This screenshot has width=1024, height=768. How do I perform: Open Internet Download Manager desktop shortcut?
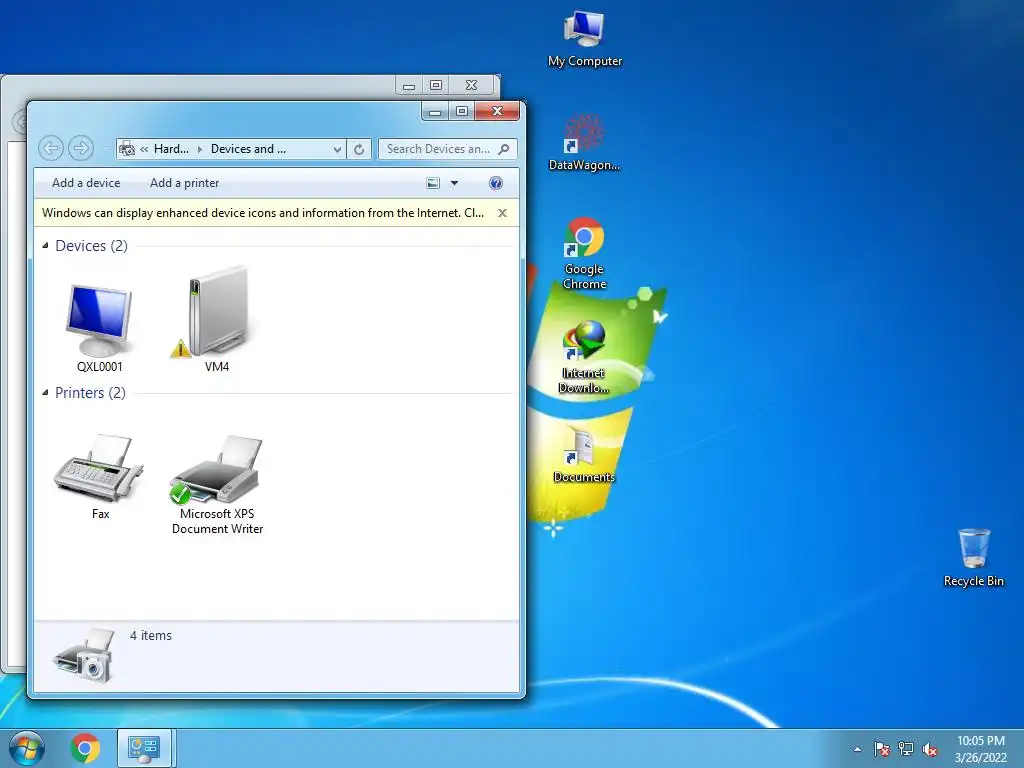584,357
